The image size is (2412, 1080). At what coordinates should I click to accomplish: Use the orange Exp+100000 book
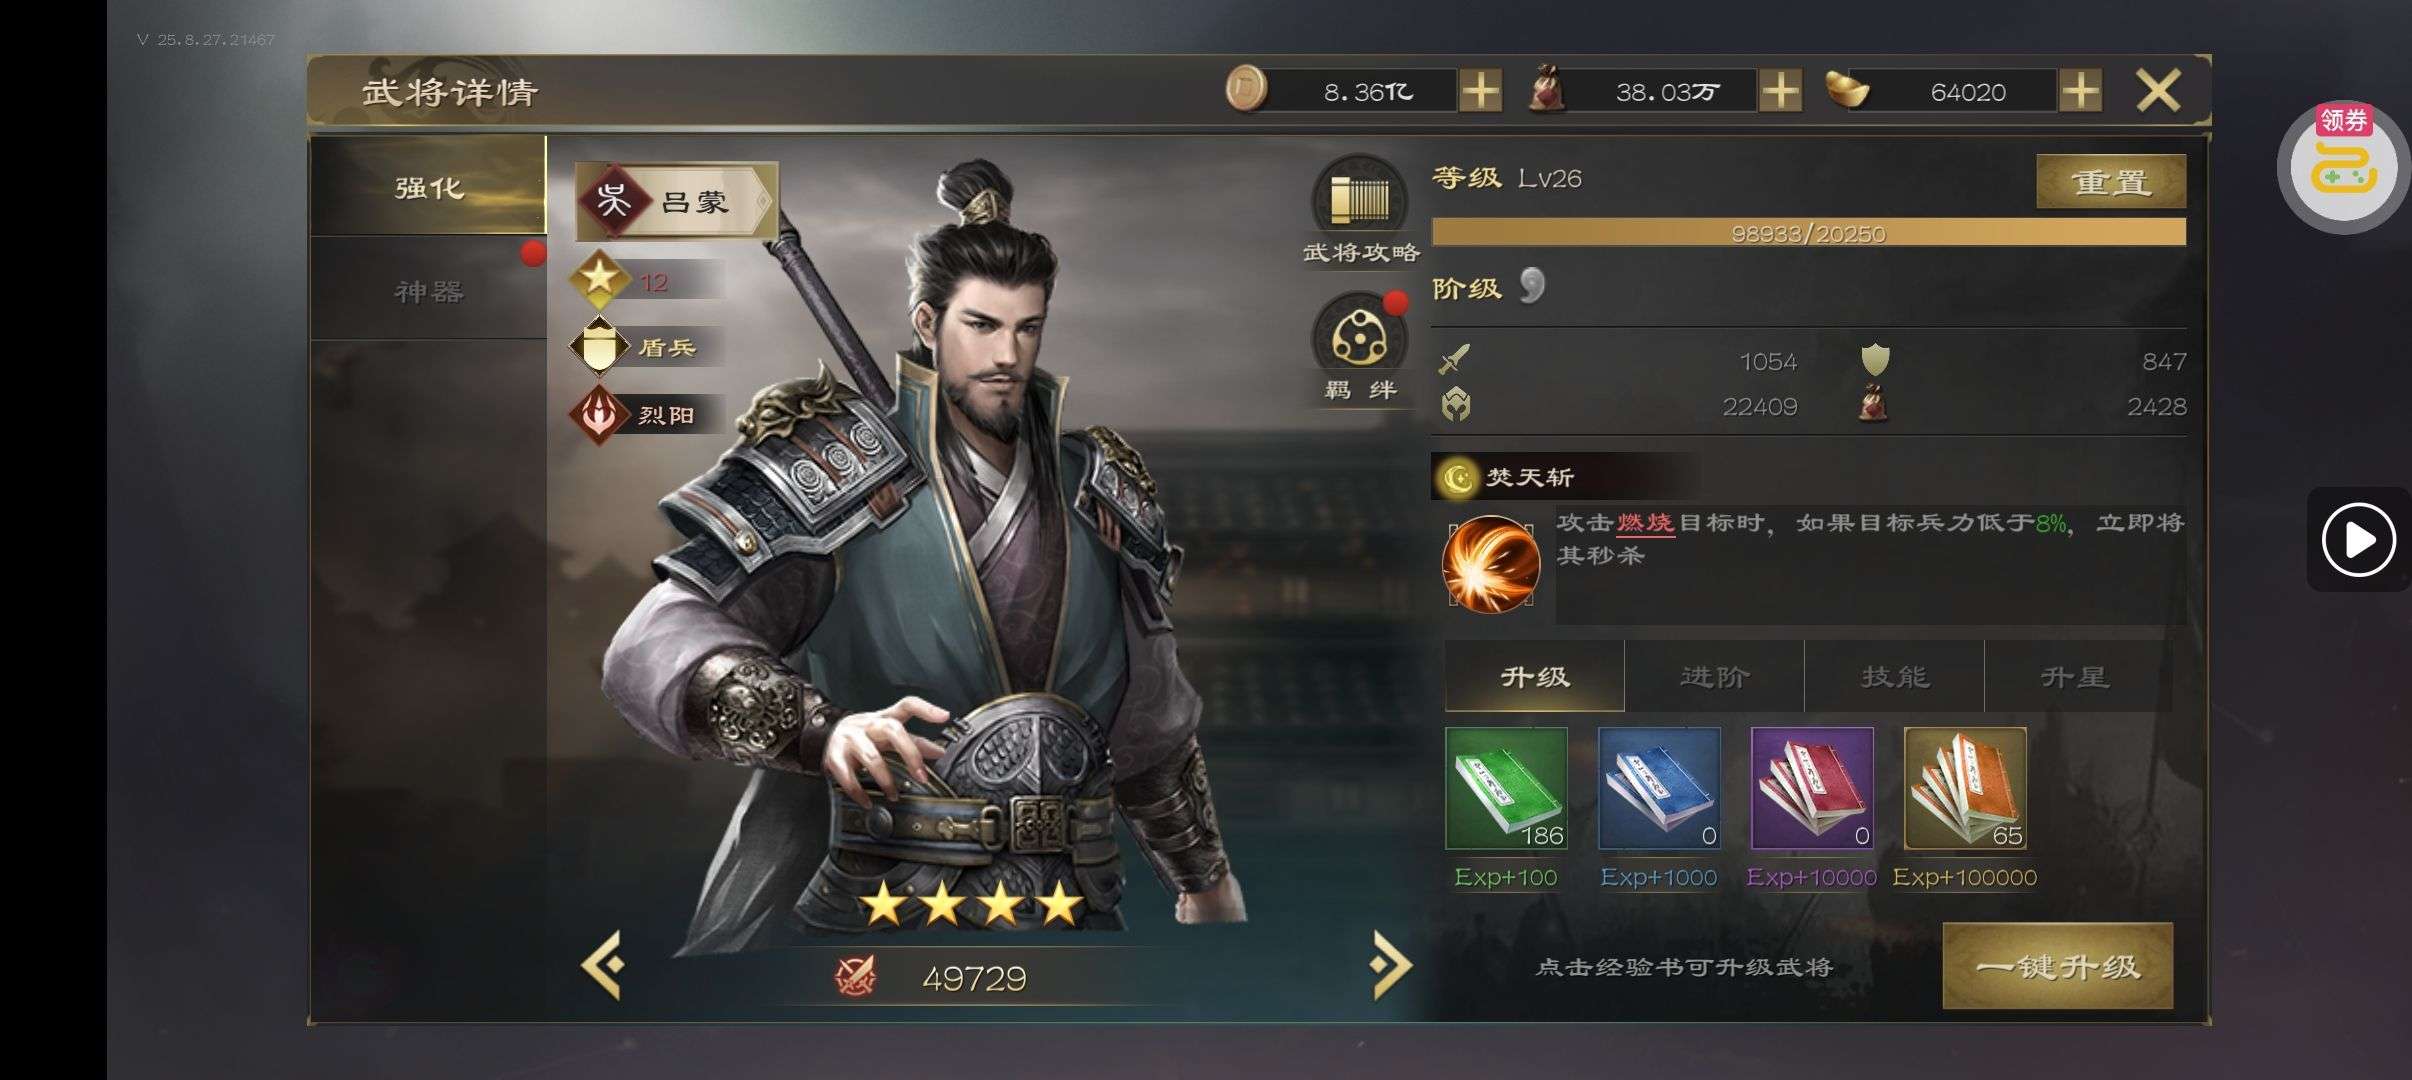point(1965,789)
